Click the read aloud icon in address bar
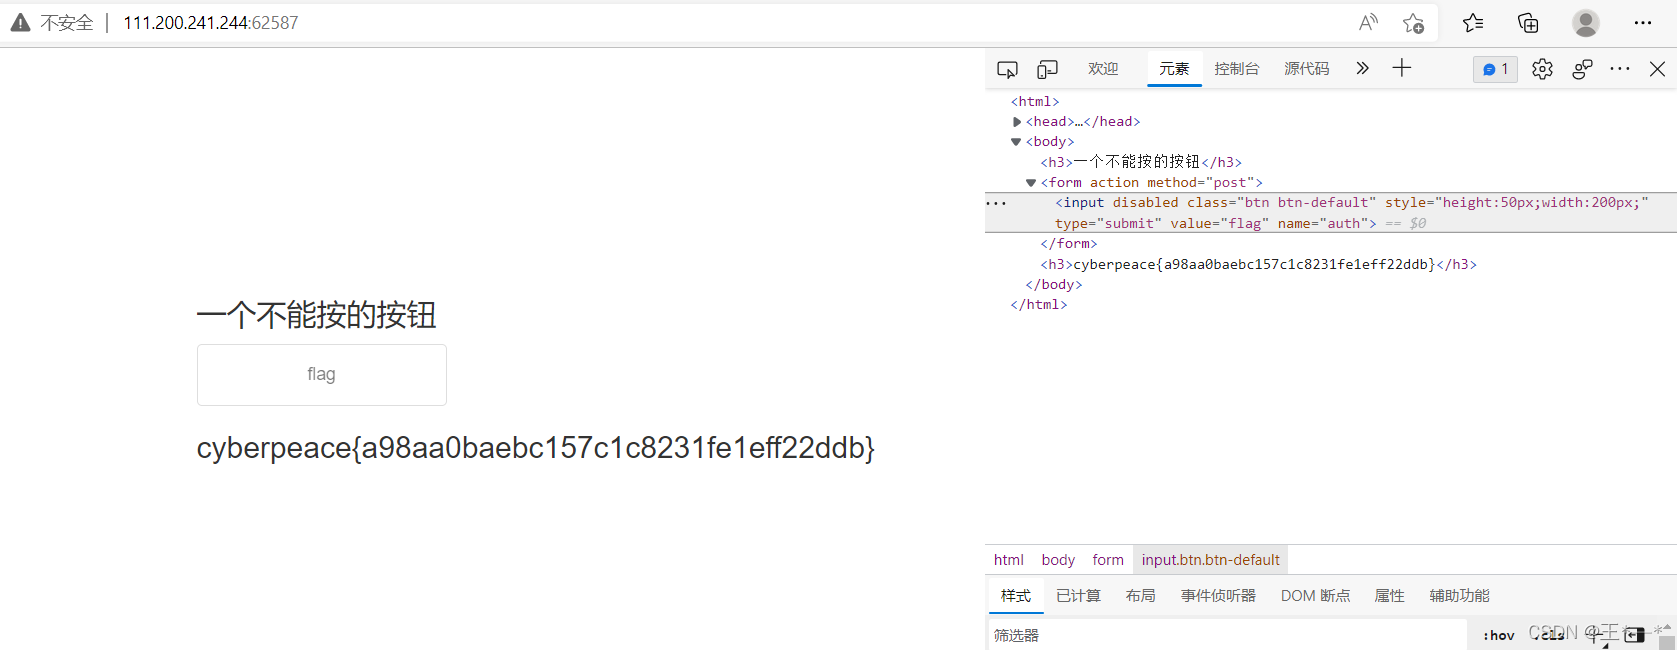This screenshot has height=650, width=1677. pos(1368,23)
